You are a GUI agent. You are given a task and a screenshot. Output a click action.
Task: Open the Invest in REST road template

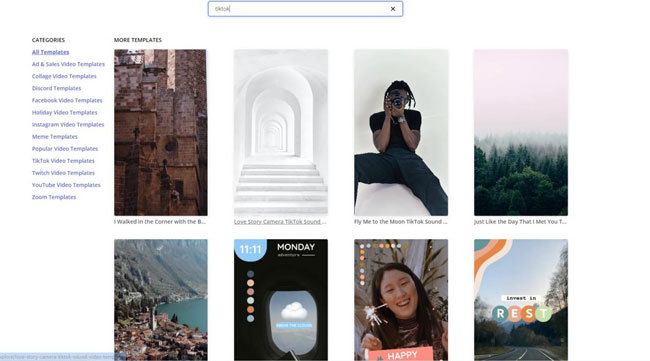click(x=521, y=300)
